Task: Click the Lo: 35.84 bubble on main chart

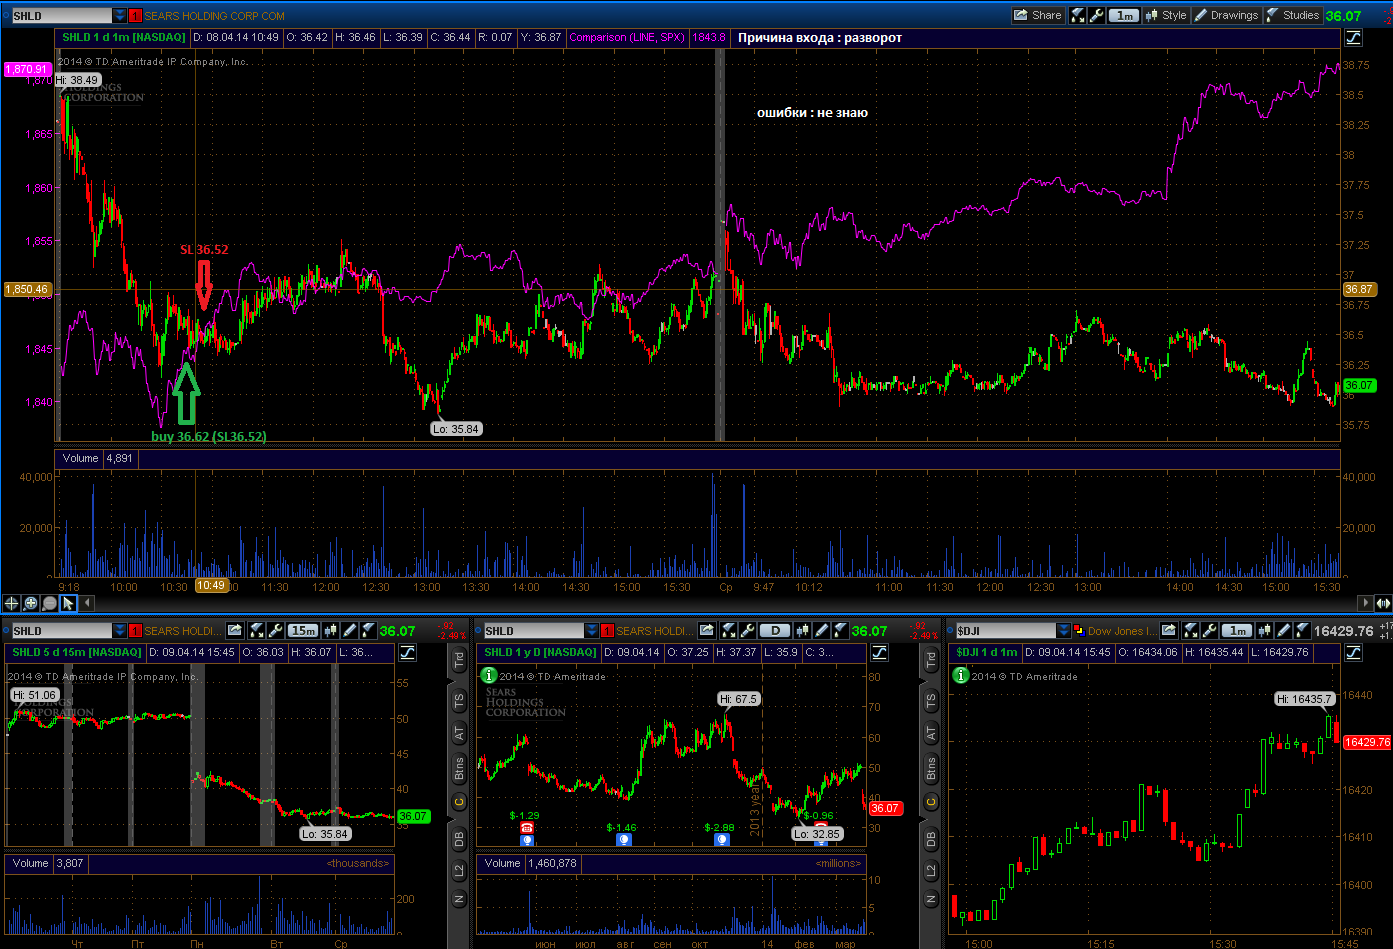Action: (456, 428)
